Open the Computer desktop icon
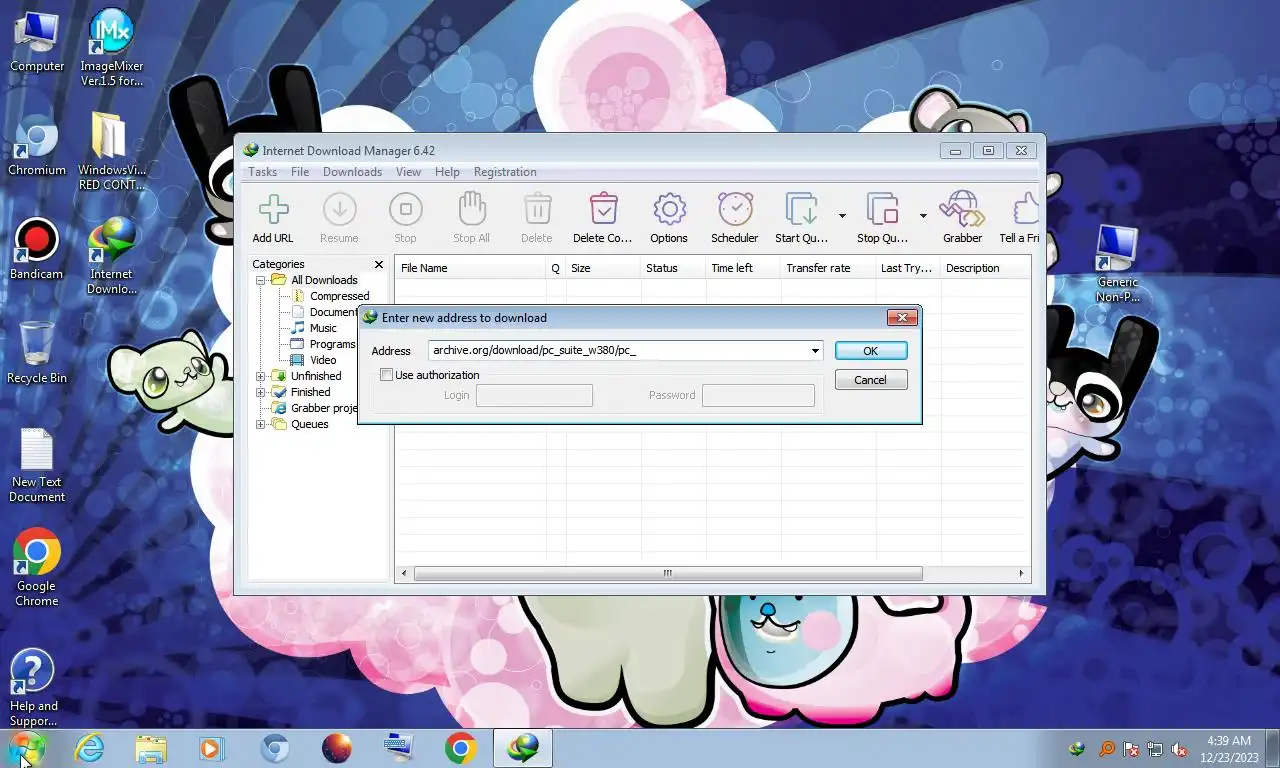The image size is (1280, 768). 37,42
